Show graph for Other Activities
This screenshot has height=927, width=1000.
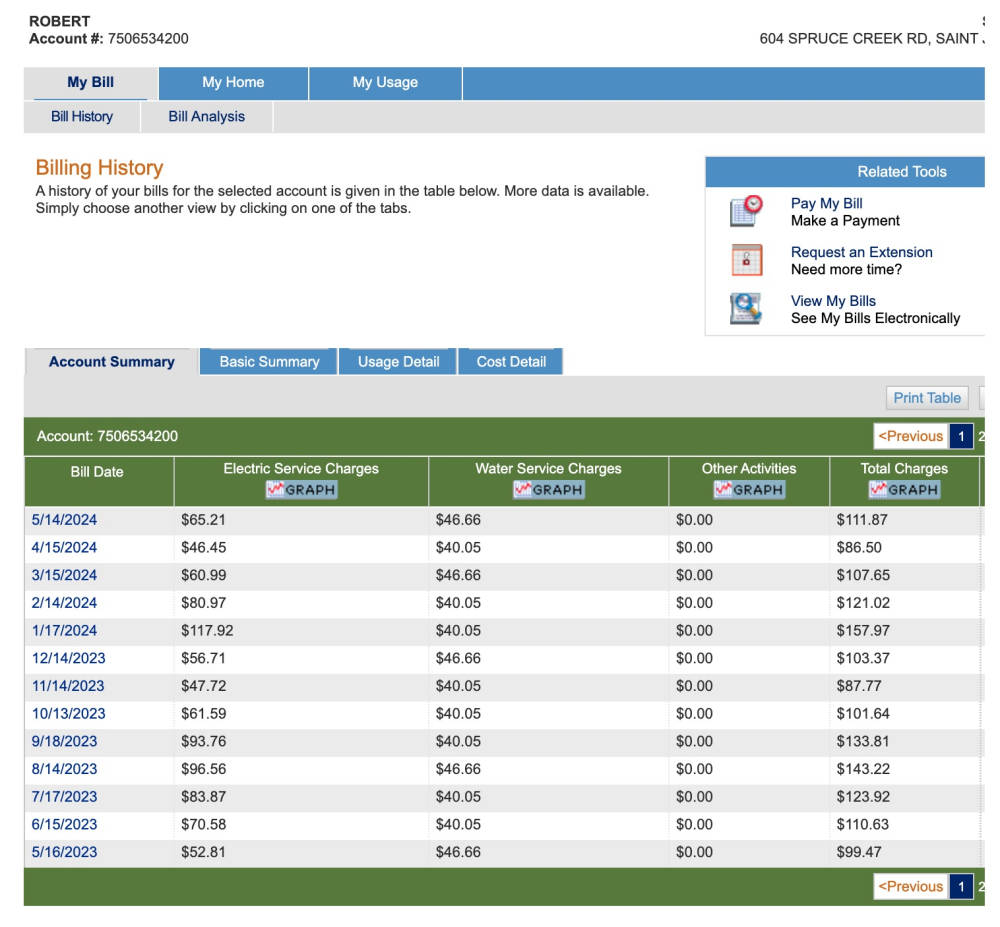(x=748, y=490)
